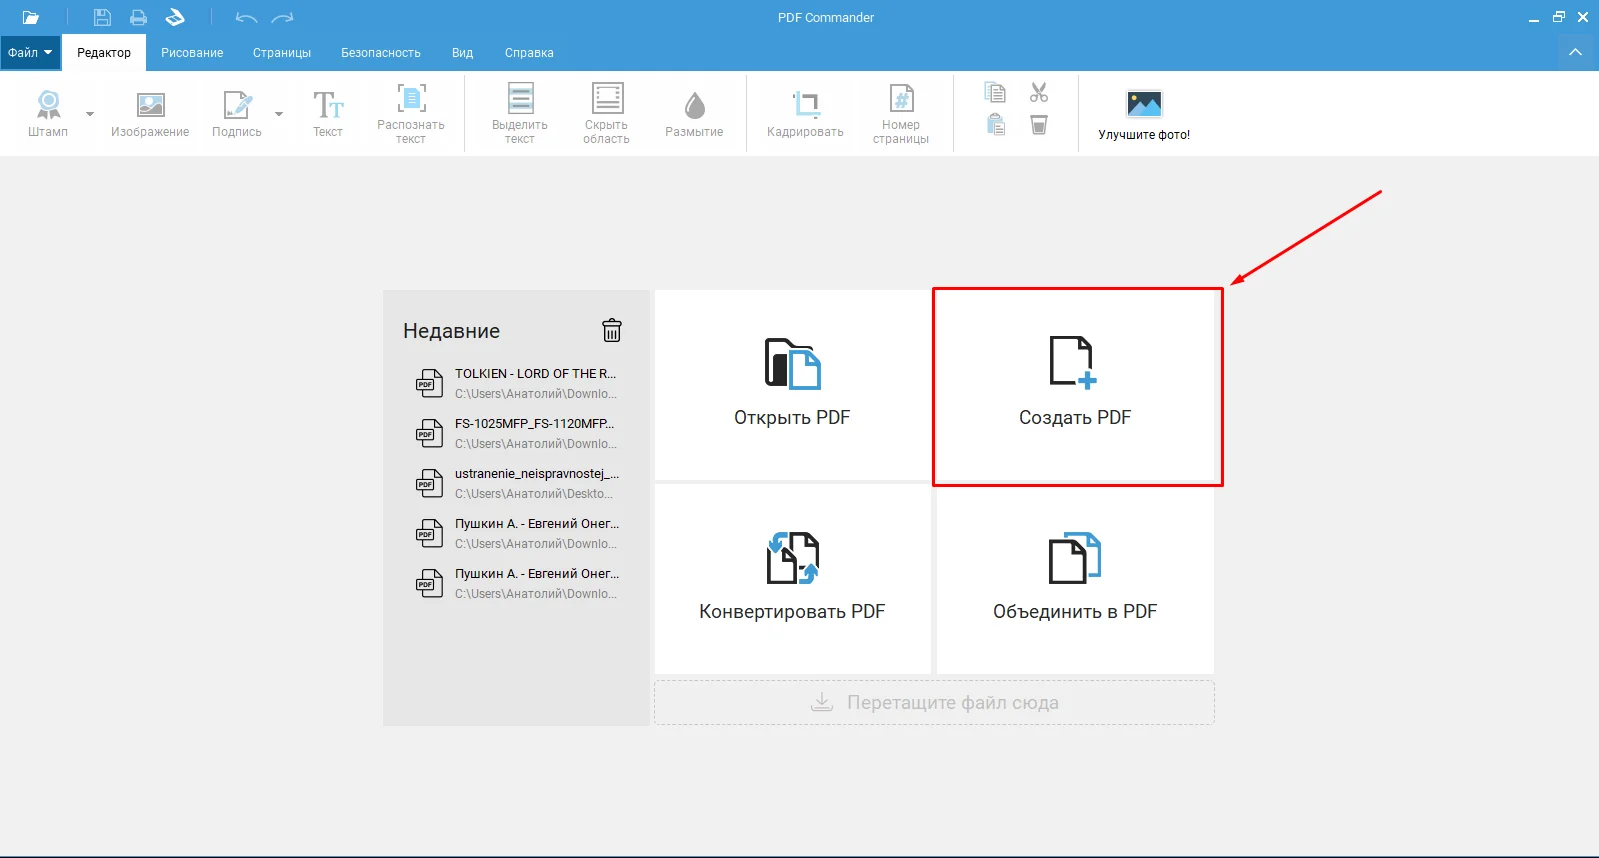Click the redo arrow icon

(283, 18)
